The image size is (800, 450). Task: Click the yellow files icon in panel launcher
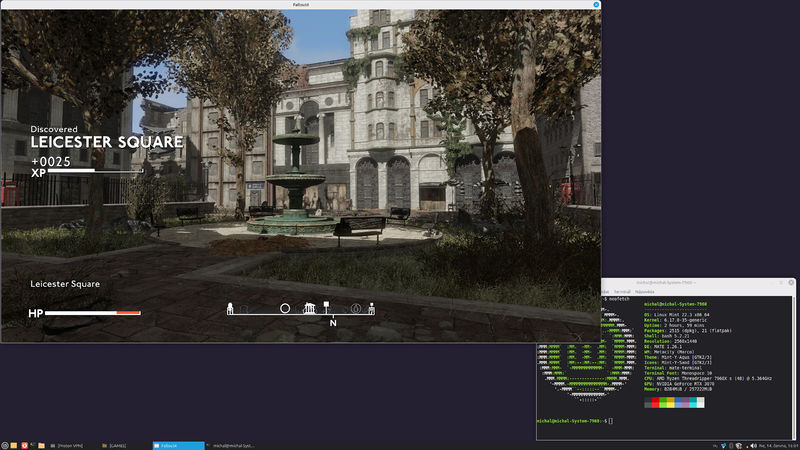14,446
